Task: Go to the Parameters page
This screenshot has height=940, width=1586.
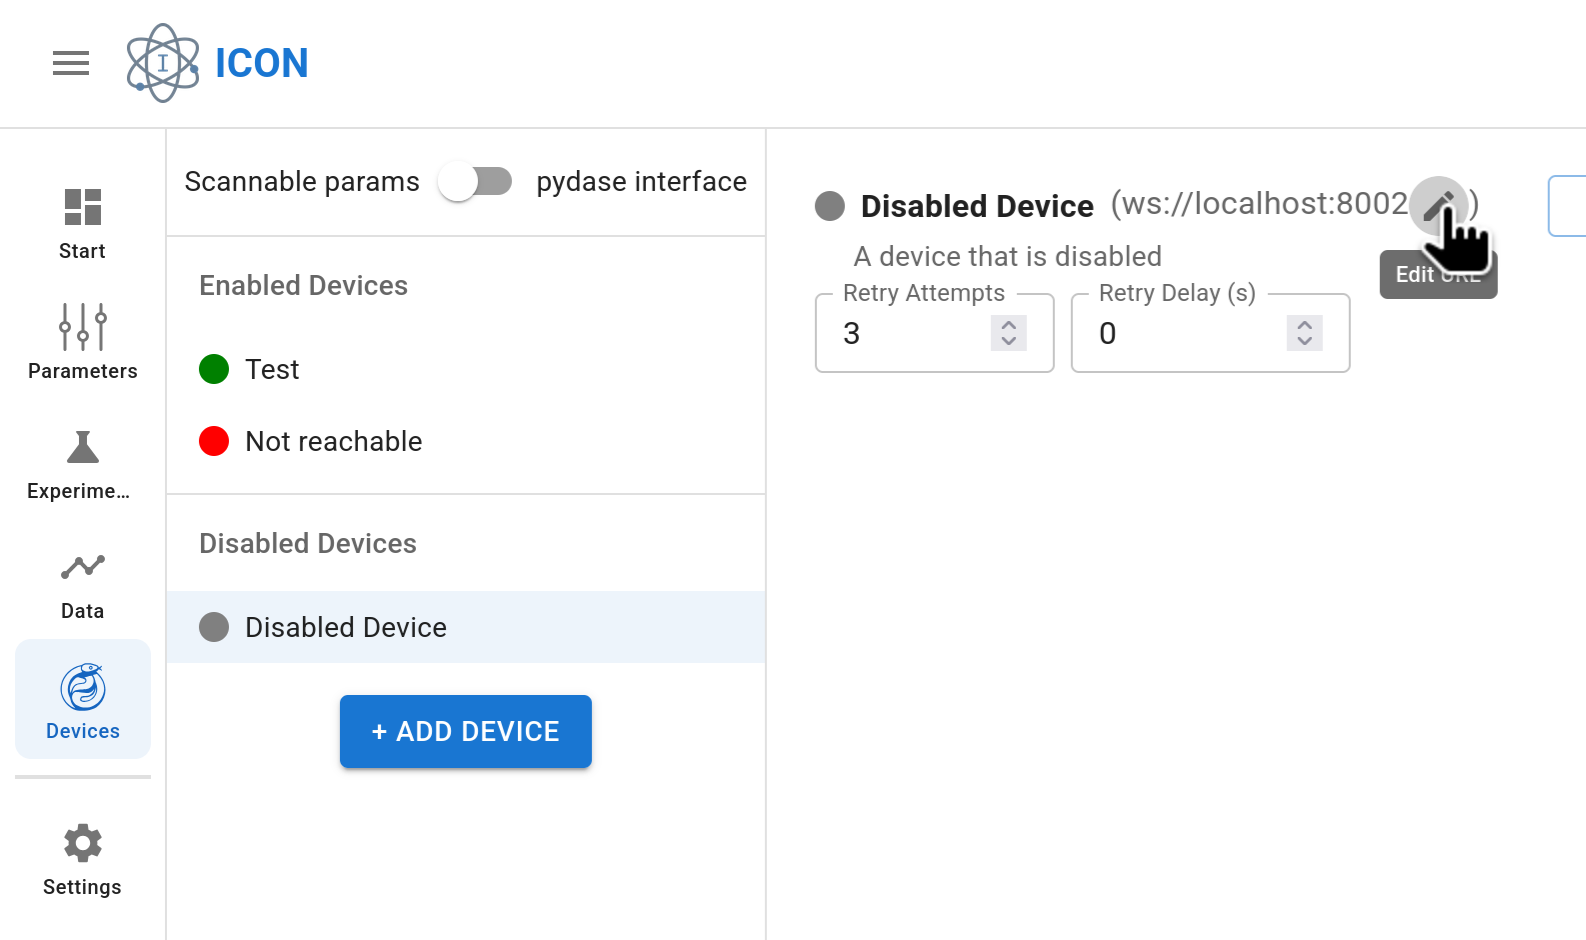Action: [82, 342]
